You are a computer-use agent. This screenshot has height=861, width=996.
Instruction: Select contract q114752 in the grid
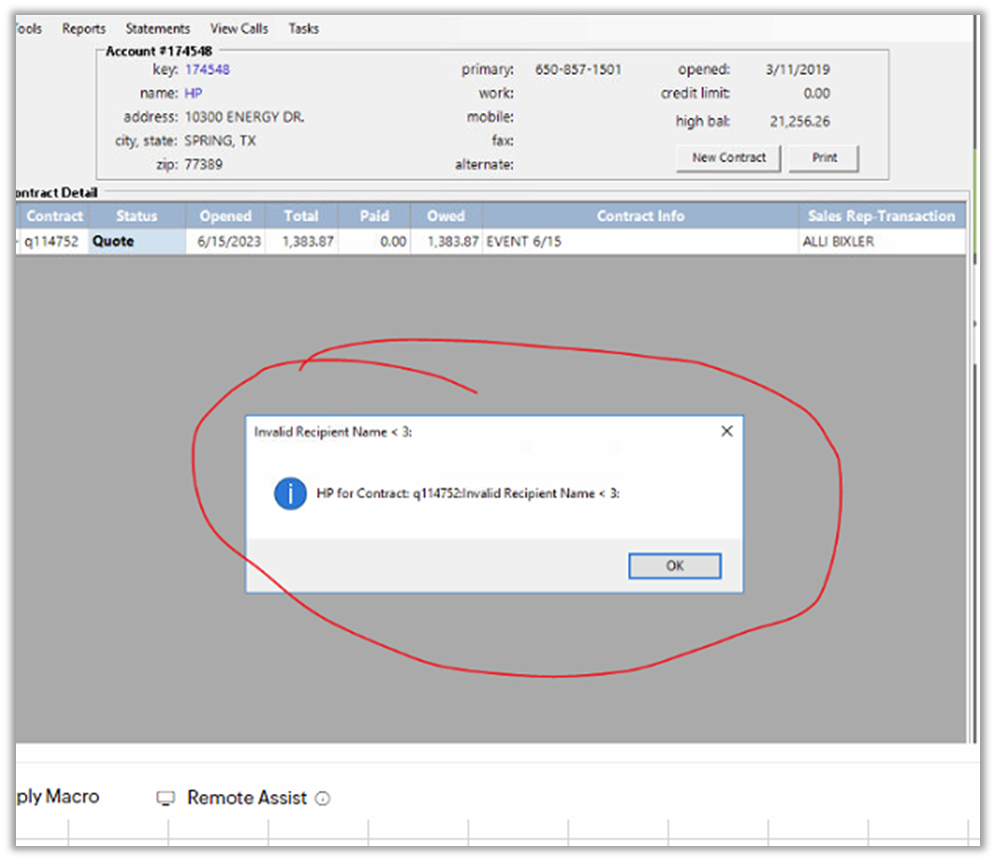51,241
